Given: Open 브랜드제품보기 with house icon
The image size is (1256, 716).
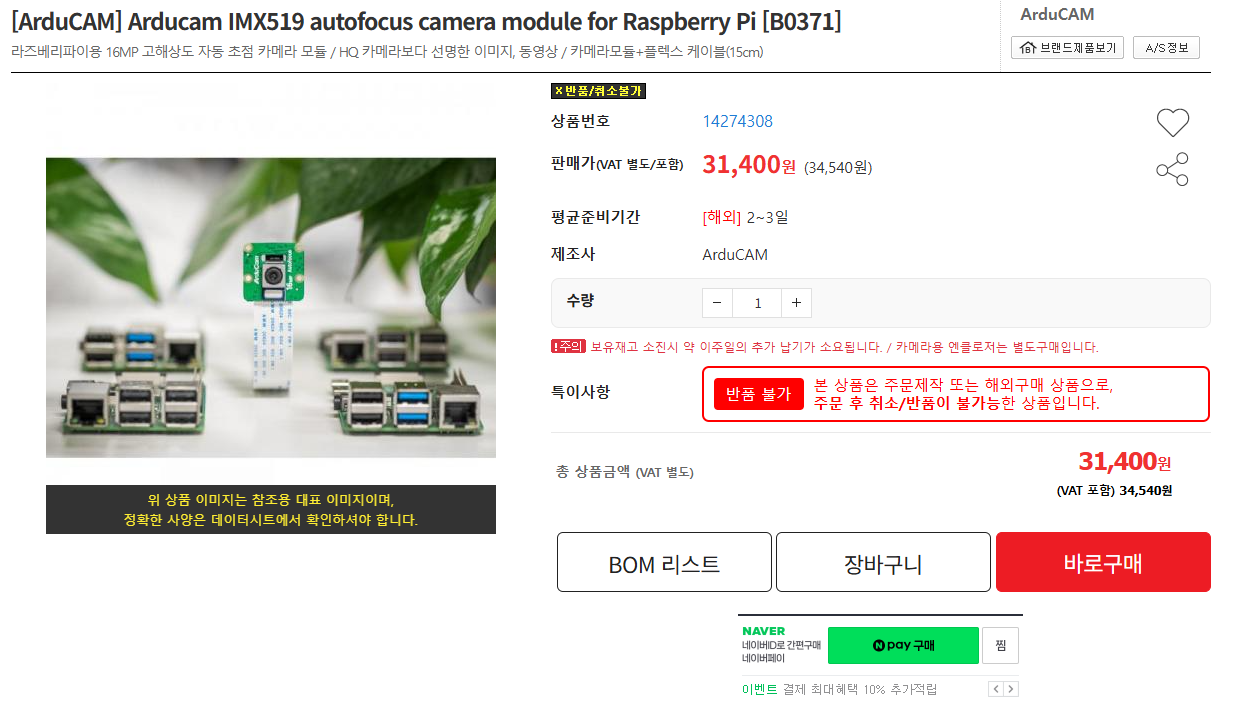Looking at the screenshot, I should [x=1067, y=47].
